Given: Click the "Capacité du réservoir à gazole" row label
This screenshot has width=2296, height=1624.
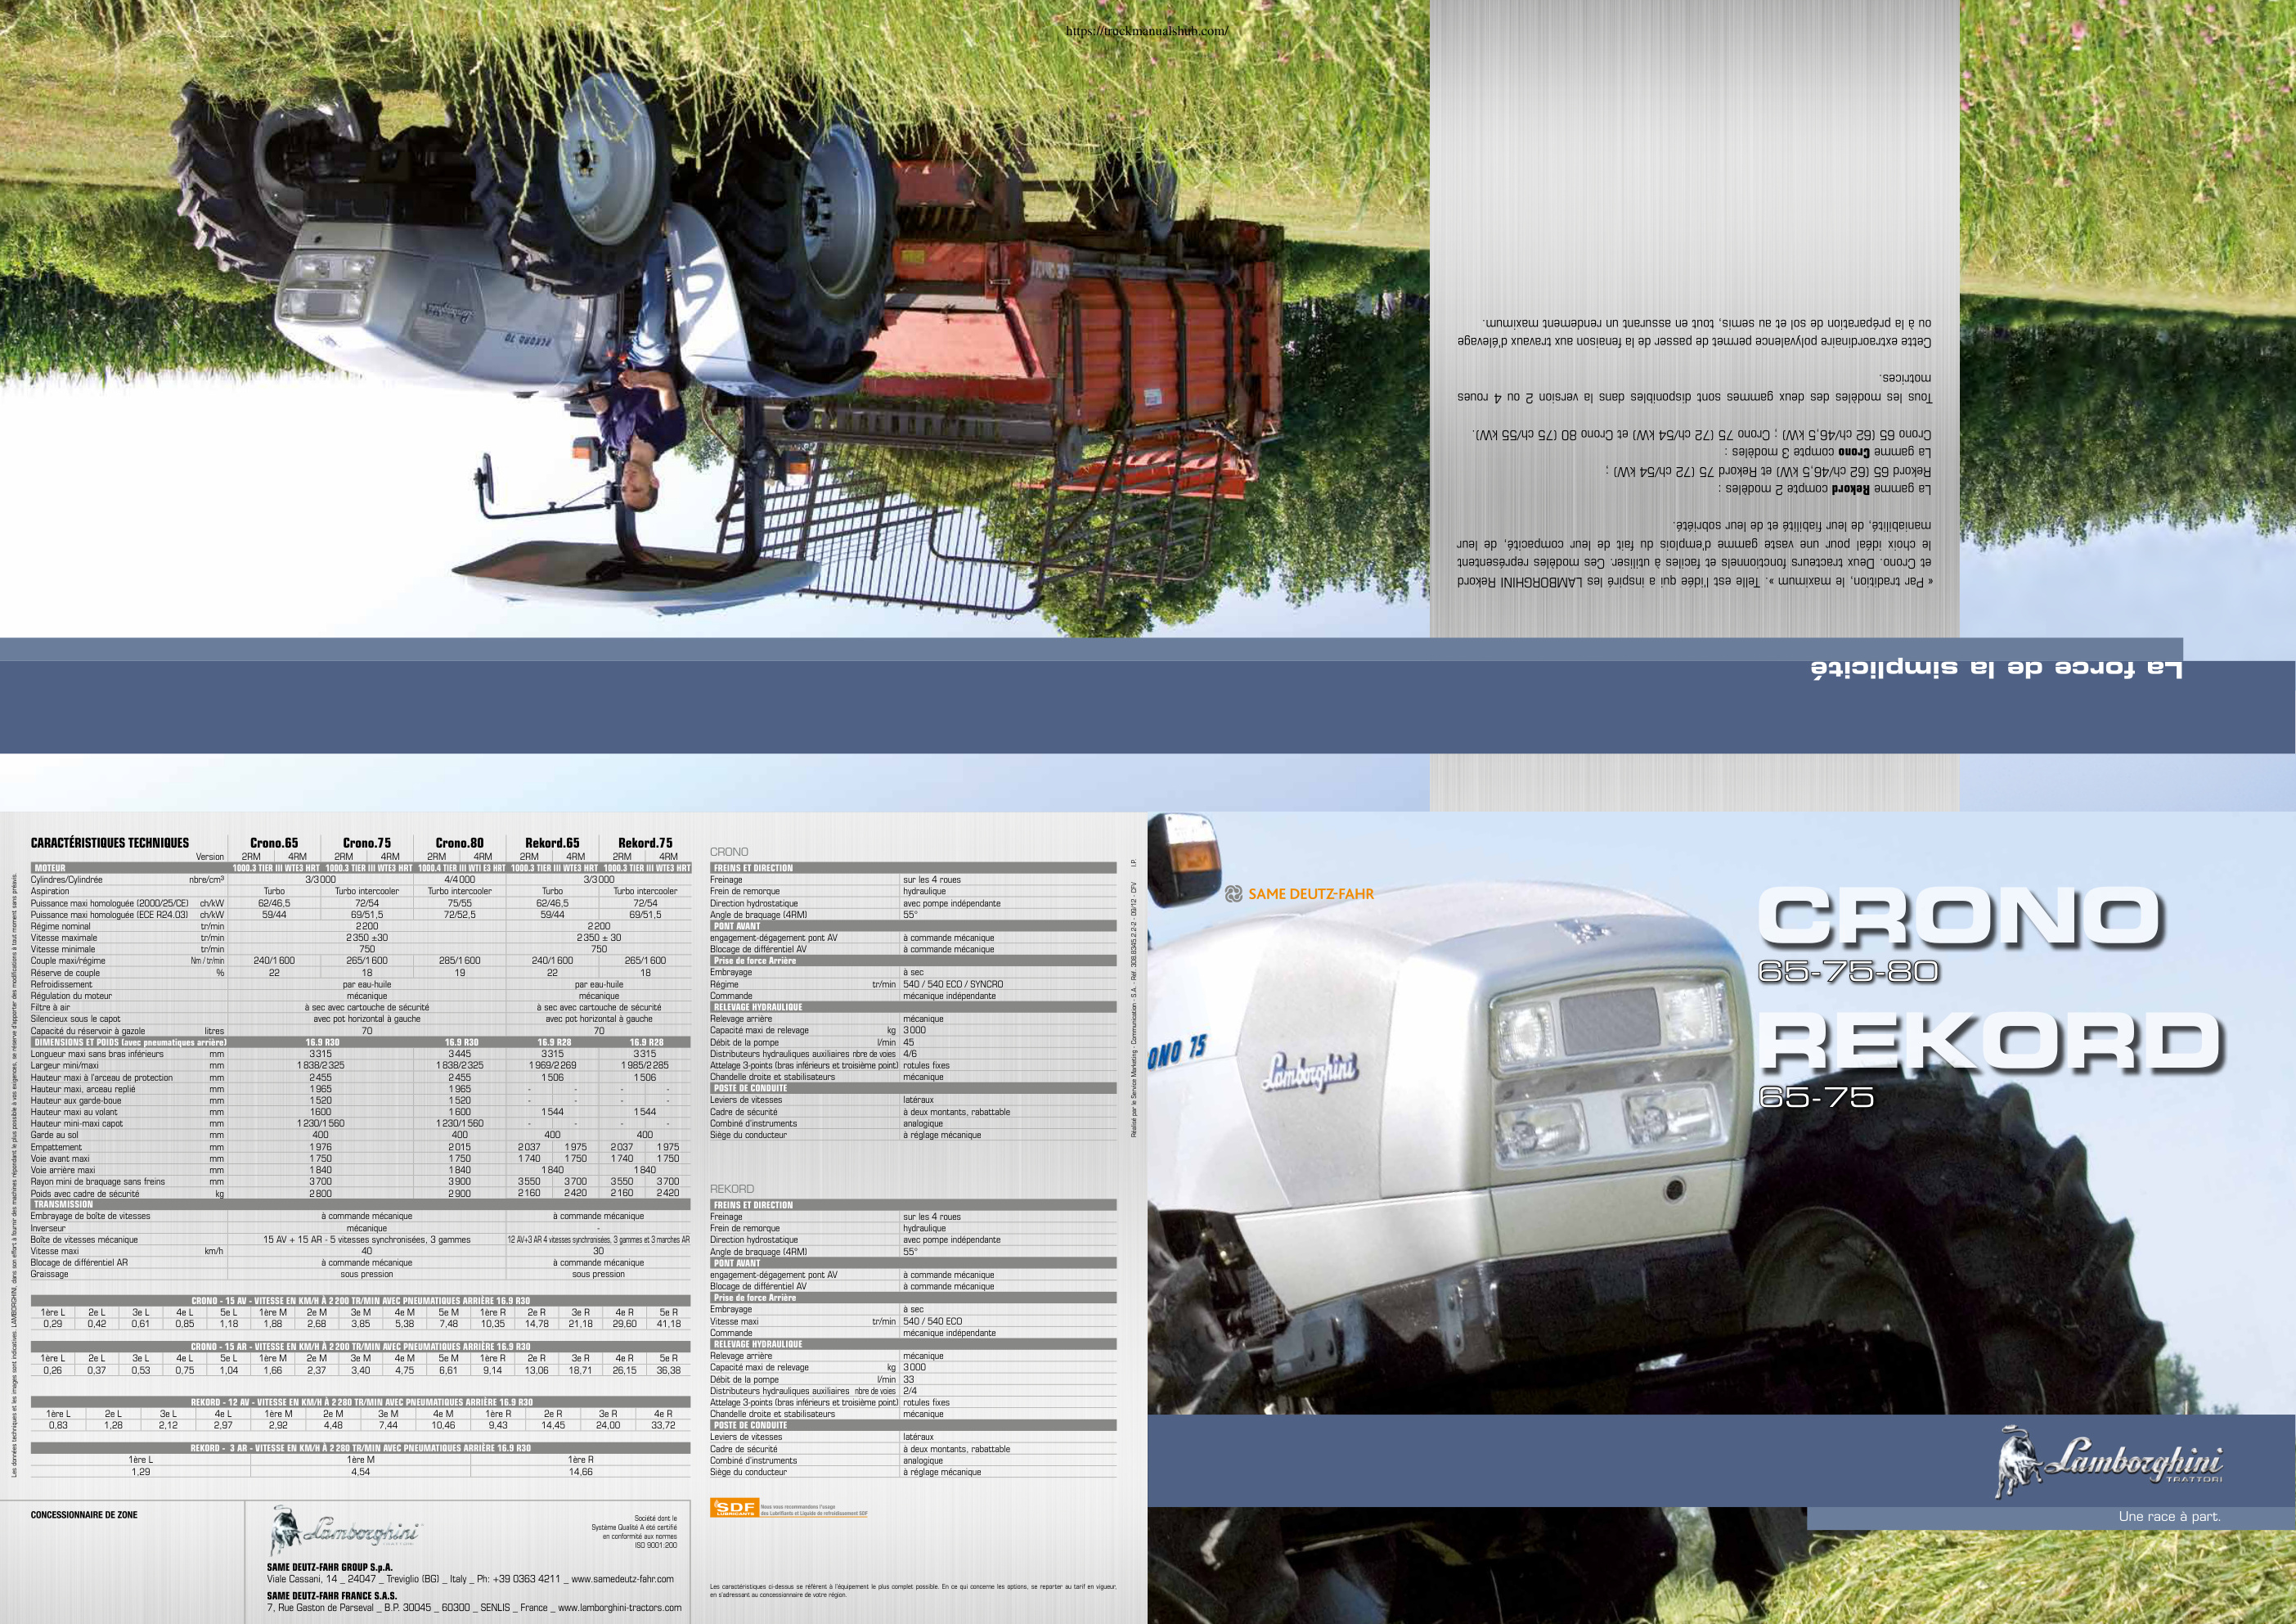Looking at the screenshot, I should [x=88, y=1031].
